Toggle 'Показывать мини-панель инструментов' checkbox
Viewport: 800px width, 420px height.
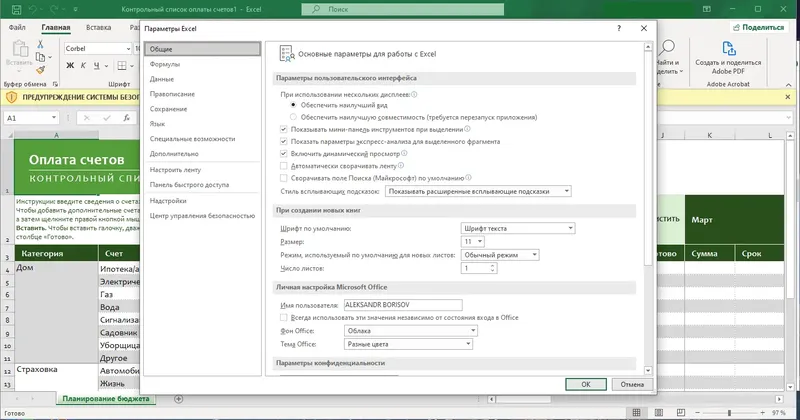(x=284, y=129)
